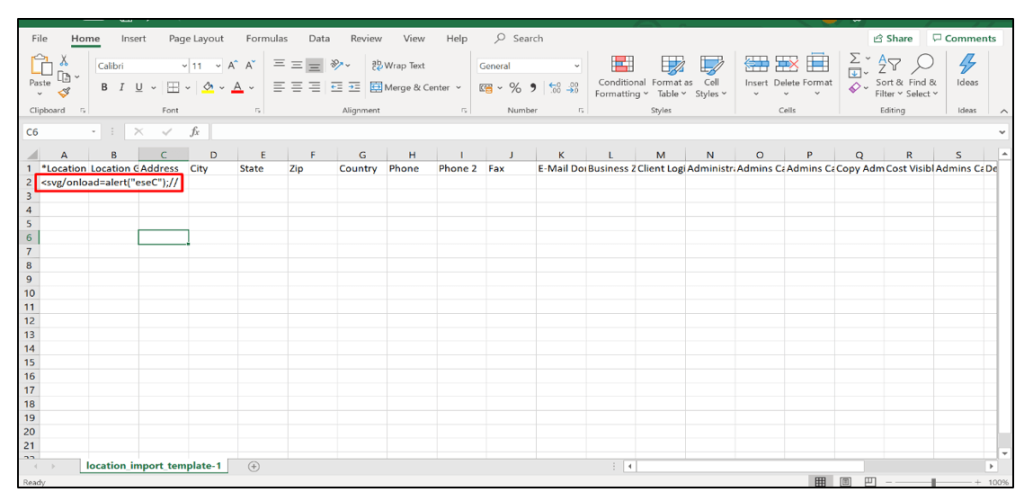Viewport: 1024px width, 501px height.
Task: Decrease decimal places
Action: 573,87
